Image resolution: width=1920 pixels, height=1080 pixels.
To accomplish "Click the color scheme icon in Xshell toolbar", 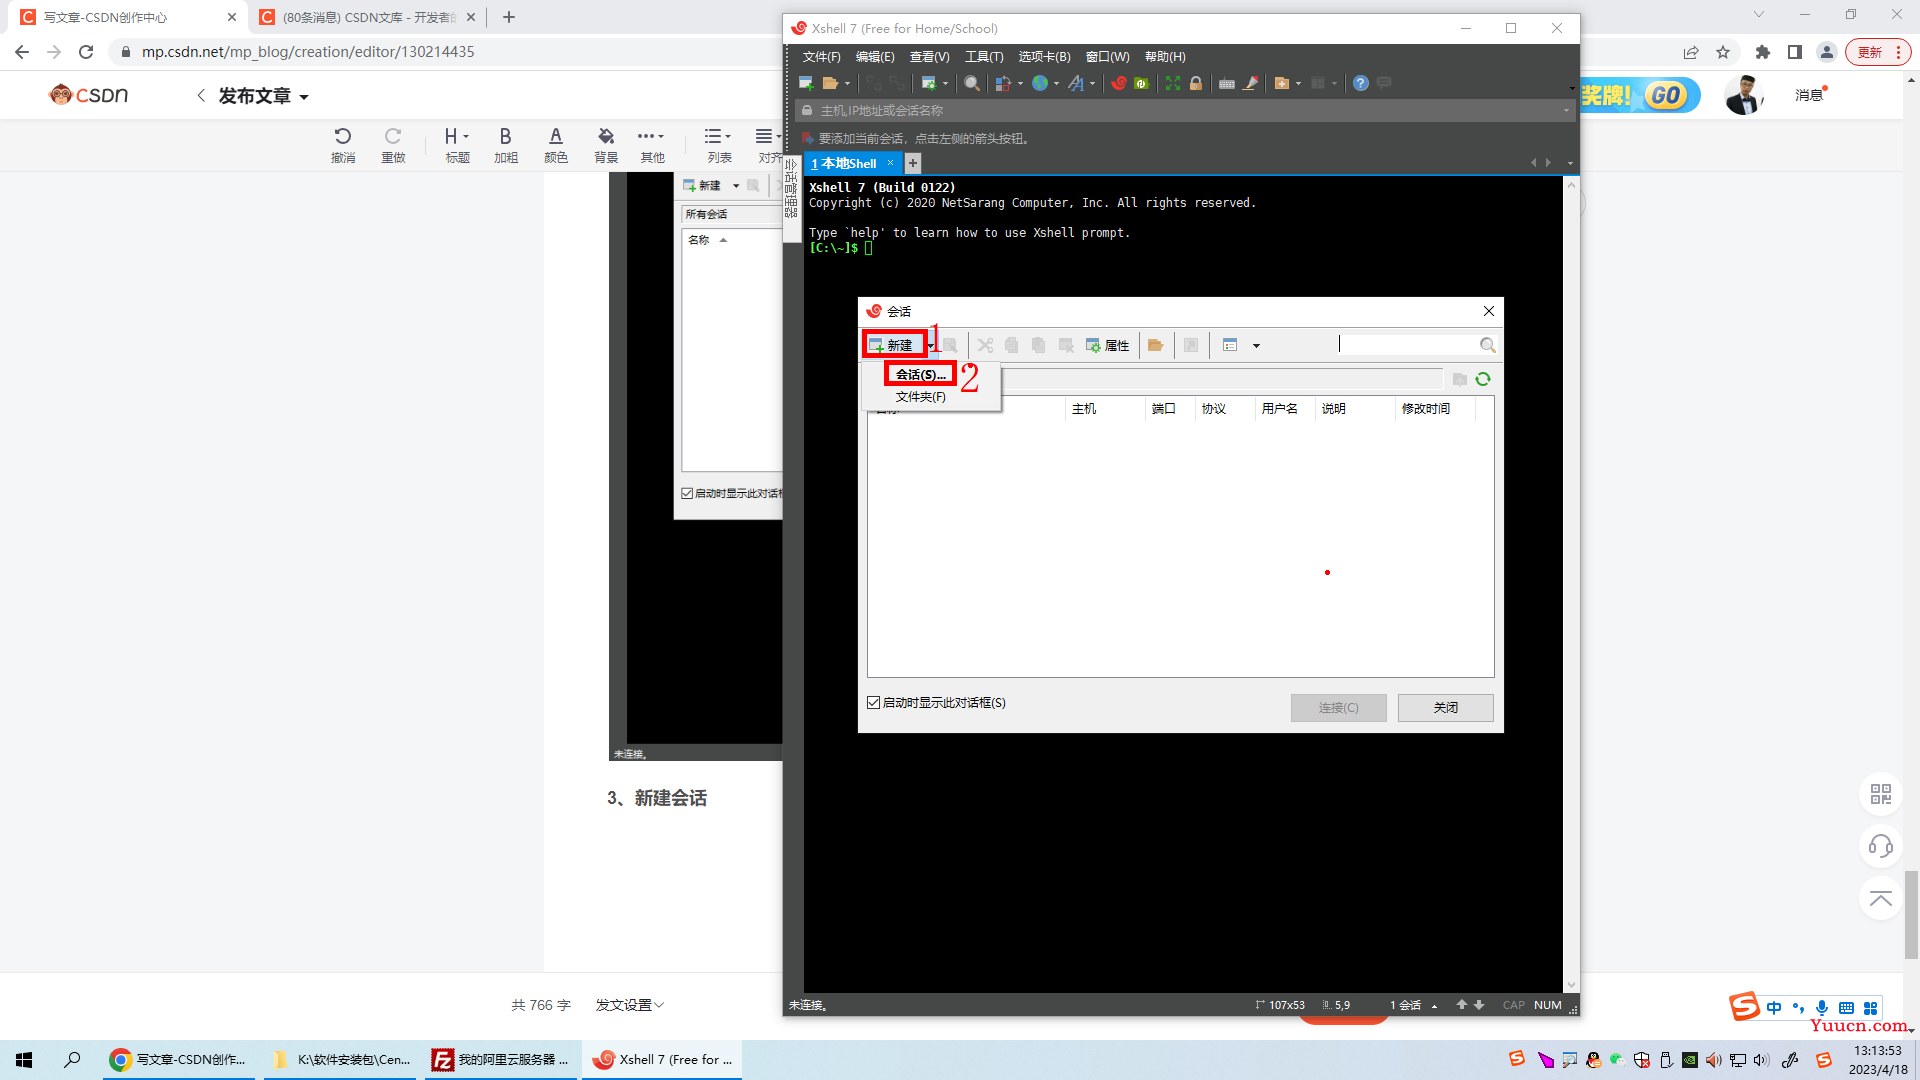I will pyautogui.click(x=1003, y=83).
